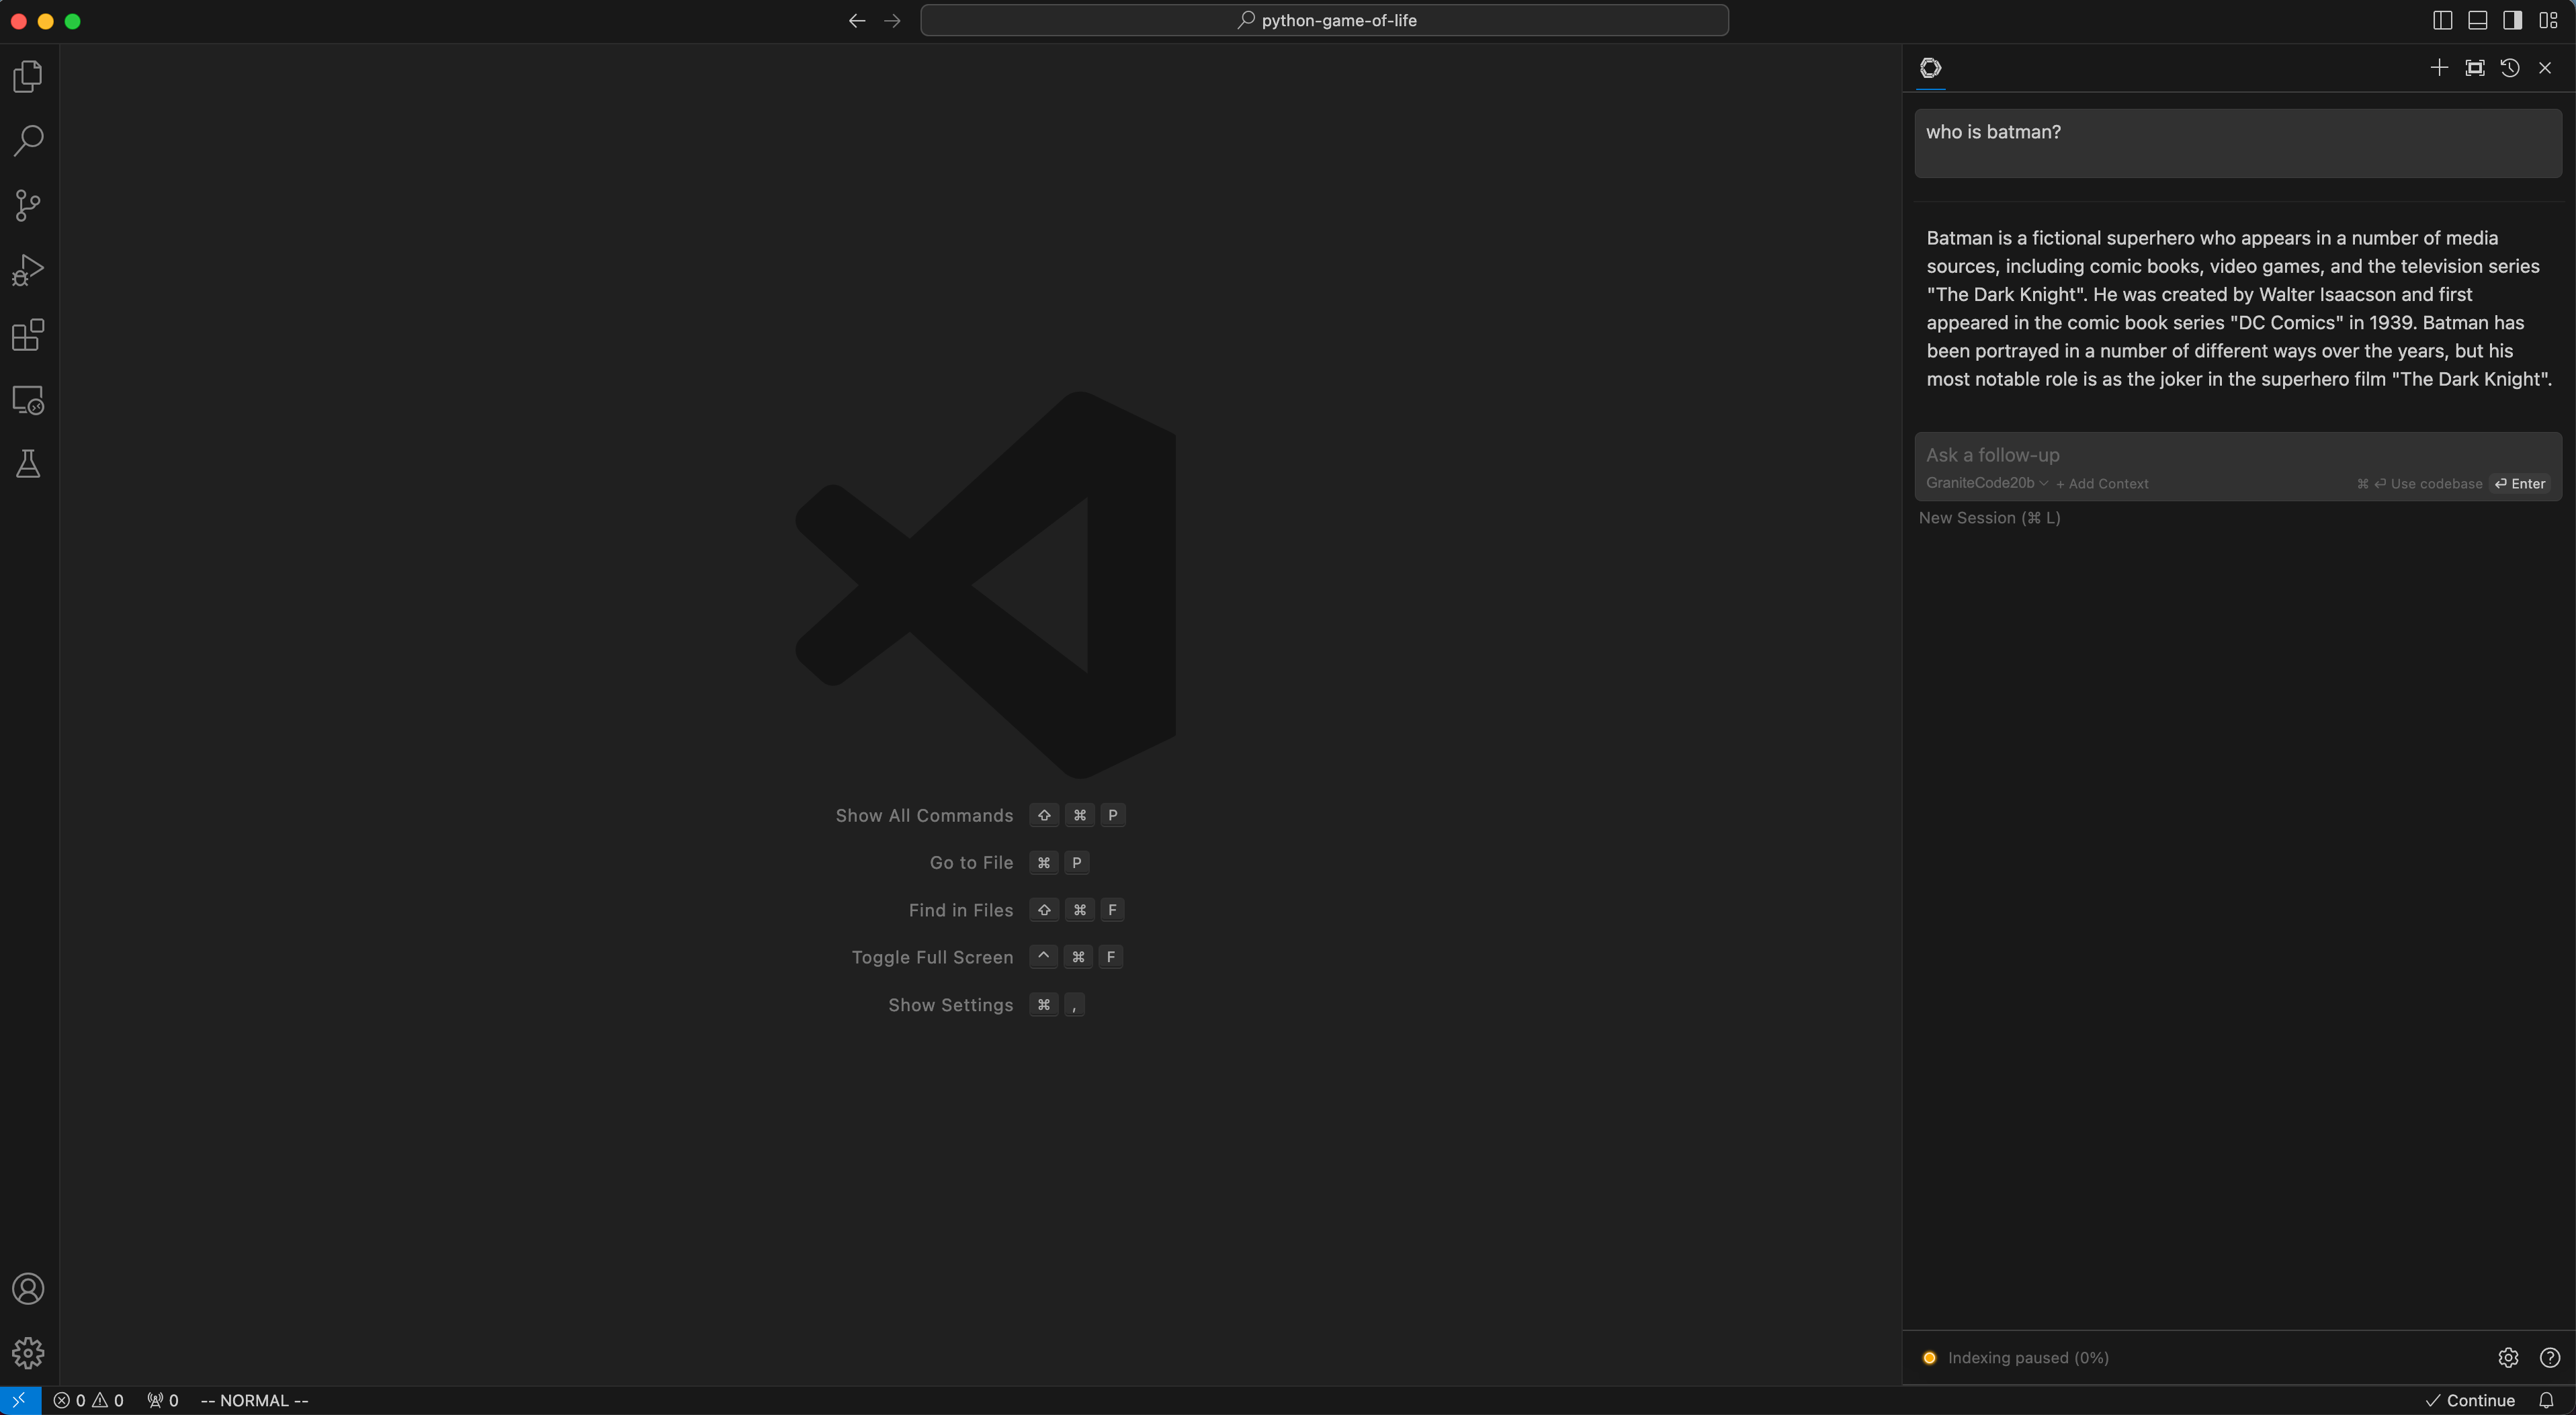Open the Manage gear in activity bar
This screenshot has width=2576, height=1415.
tap(28, 1352)
